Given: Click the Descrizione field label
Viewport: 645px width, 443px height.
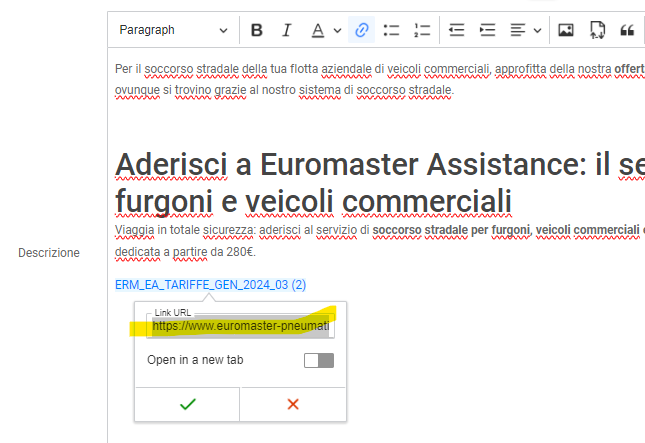Looking at the screenshot, I should [49, 253].
